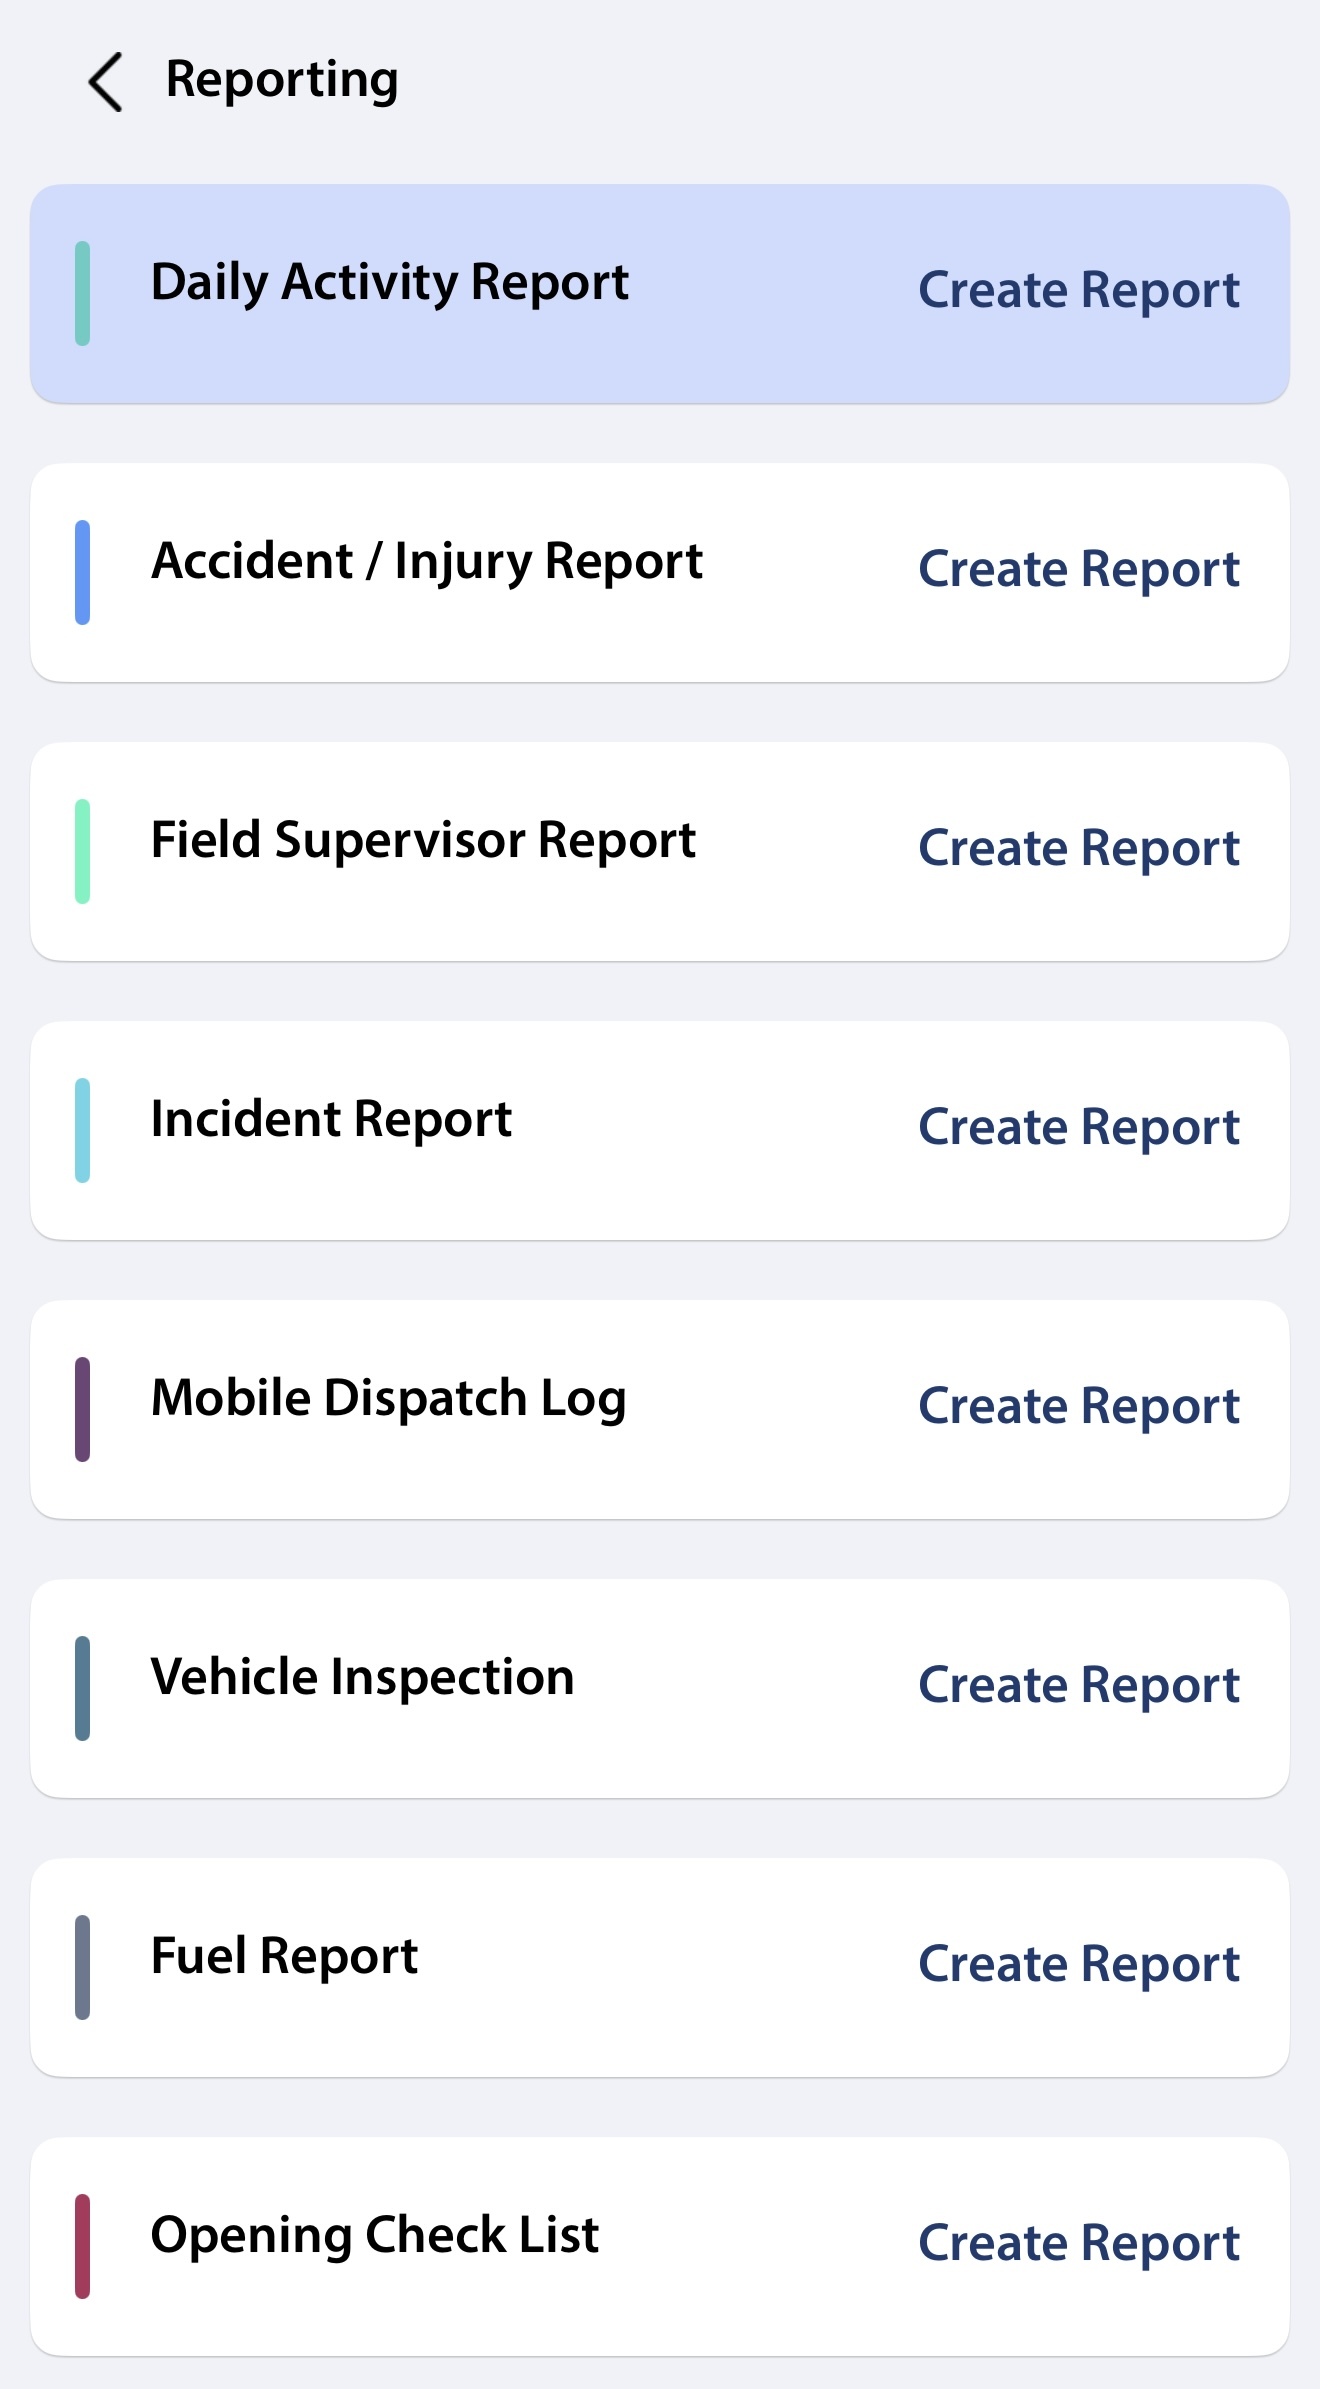Choose the Vehicle Inspection title
Screen dimensions: 1320x2389
coord(362,1678)
